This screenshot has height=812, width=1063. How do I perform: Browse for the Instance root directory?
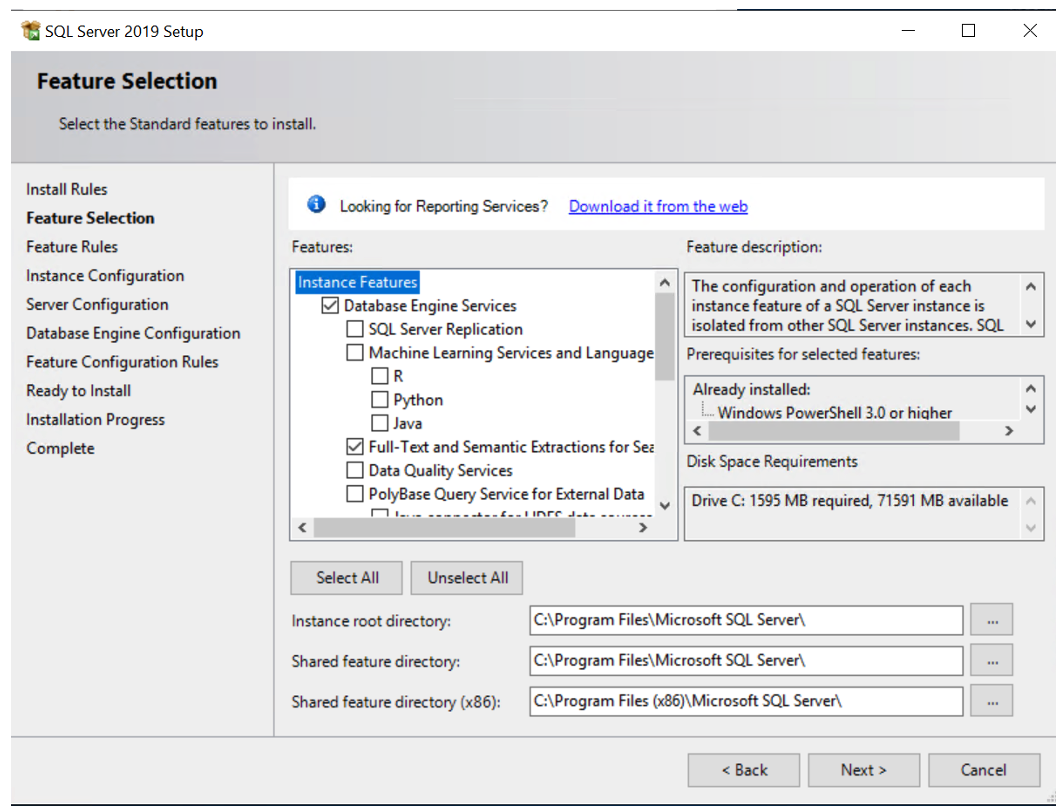point(992,620)
